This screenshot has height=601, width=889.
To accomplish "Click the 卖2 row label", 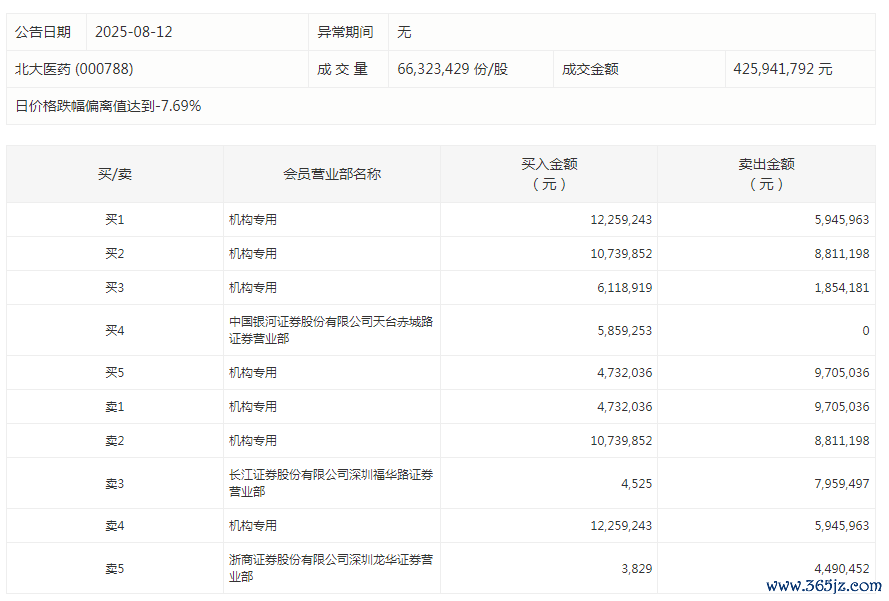I will (114, 441).
